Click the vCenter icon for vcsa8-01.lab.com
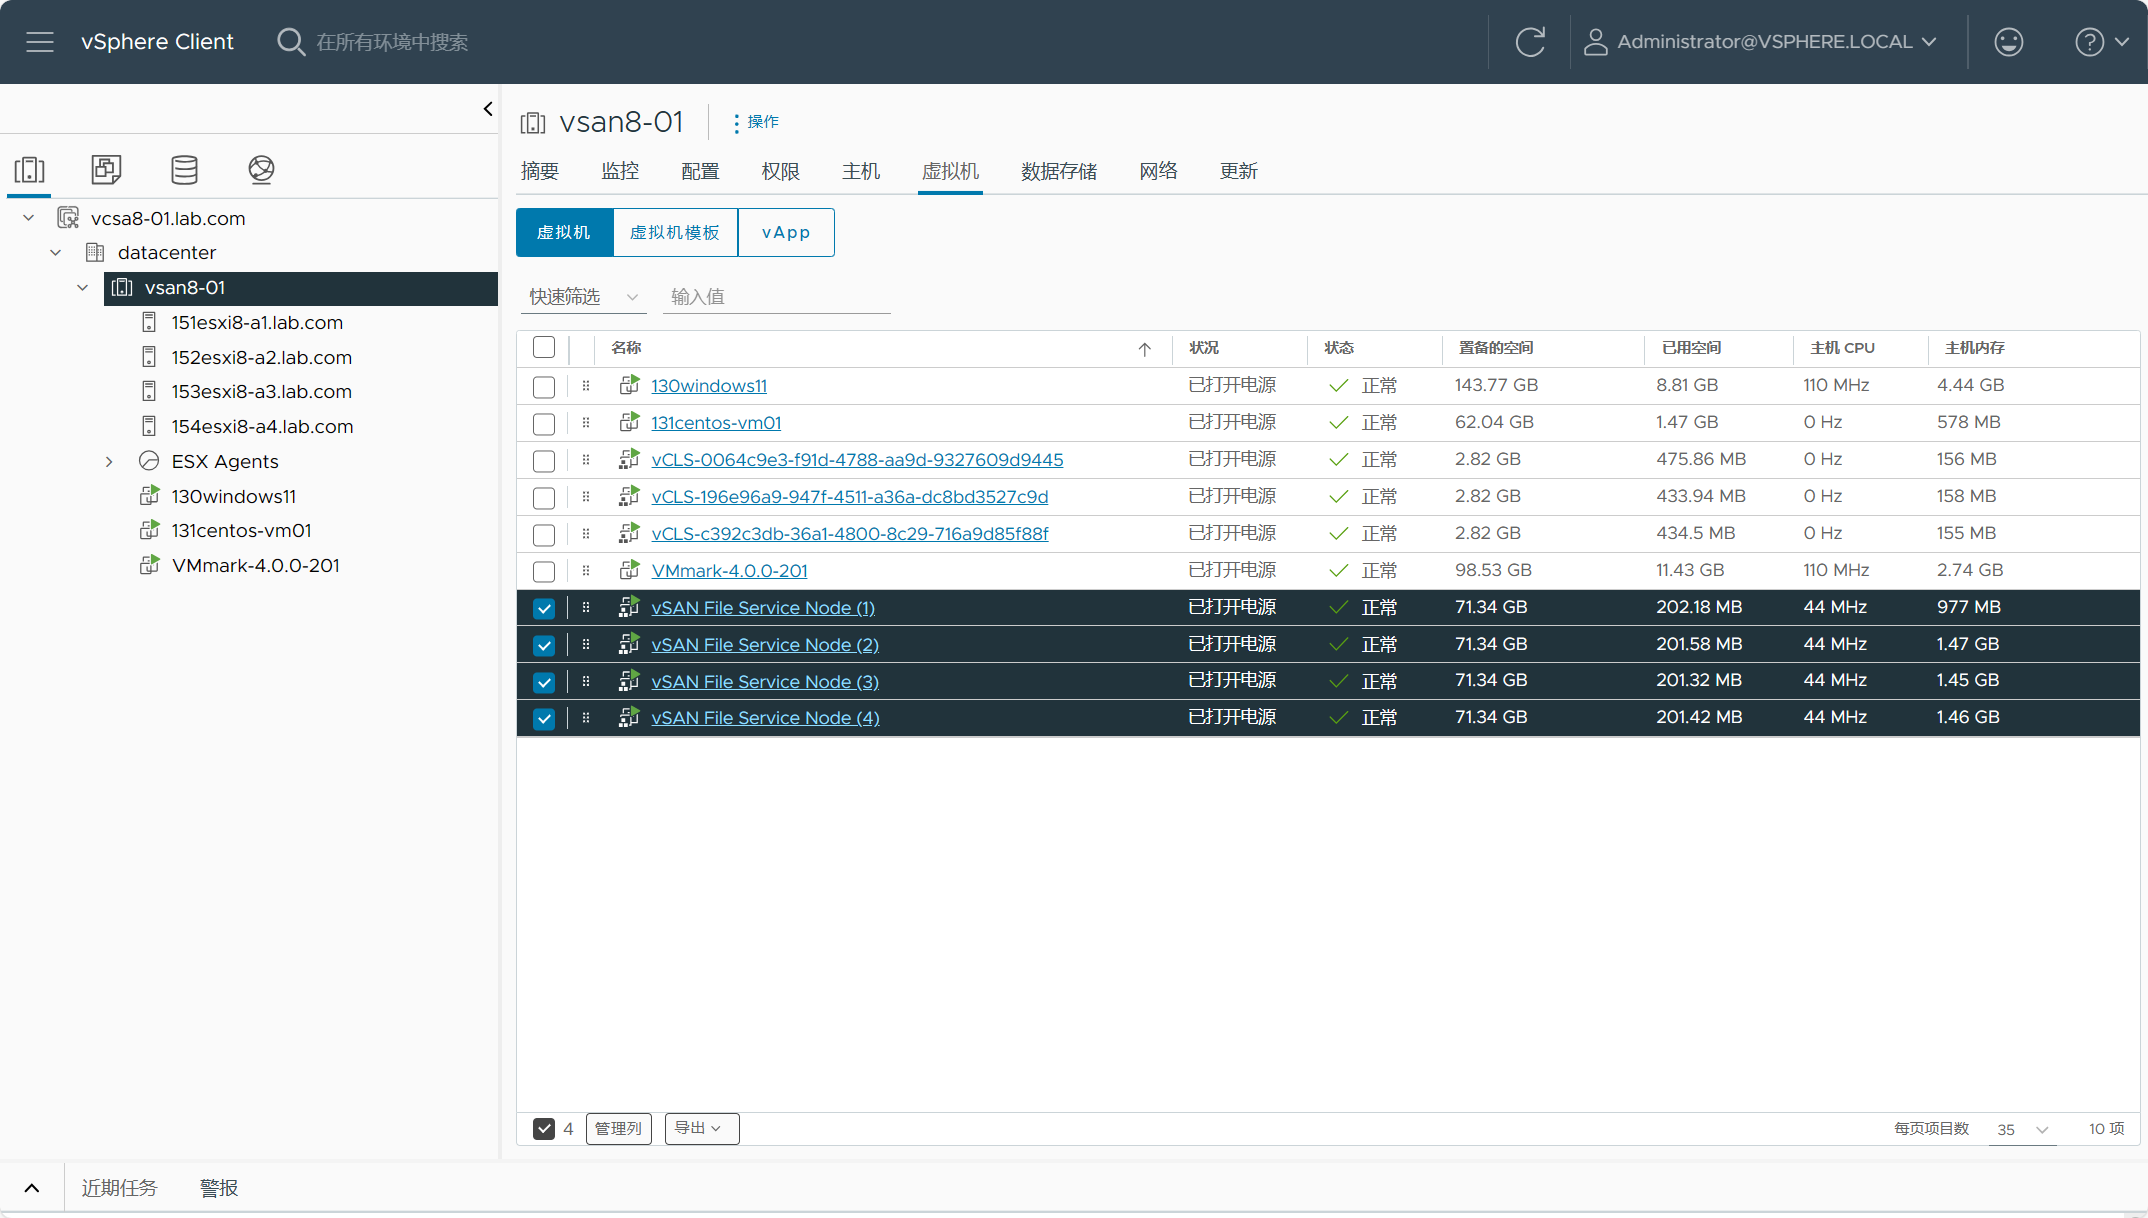 (68, 218)
